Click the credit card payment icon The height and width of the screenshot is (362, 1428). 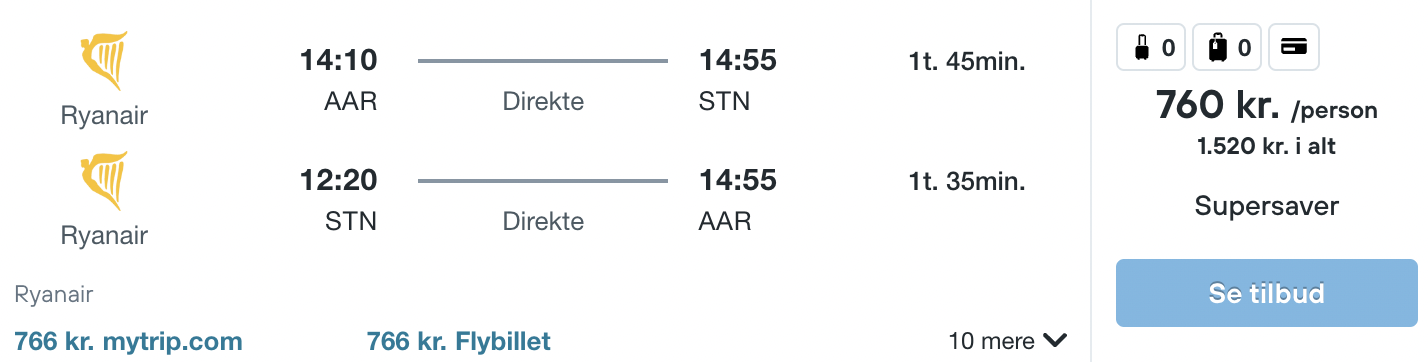pyautogui.click(x=1294, y=47)
